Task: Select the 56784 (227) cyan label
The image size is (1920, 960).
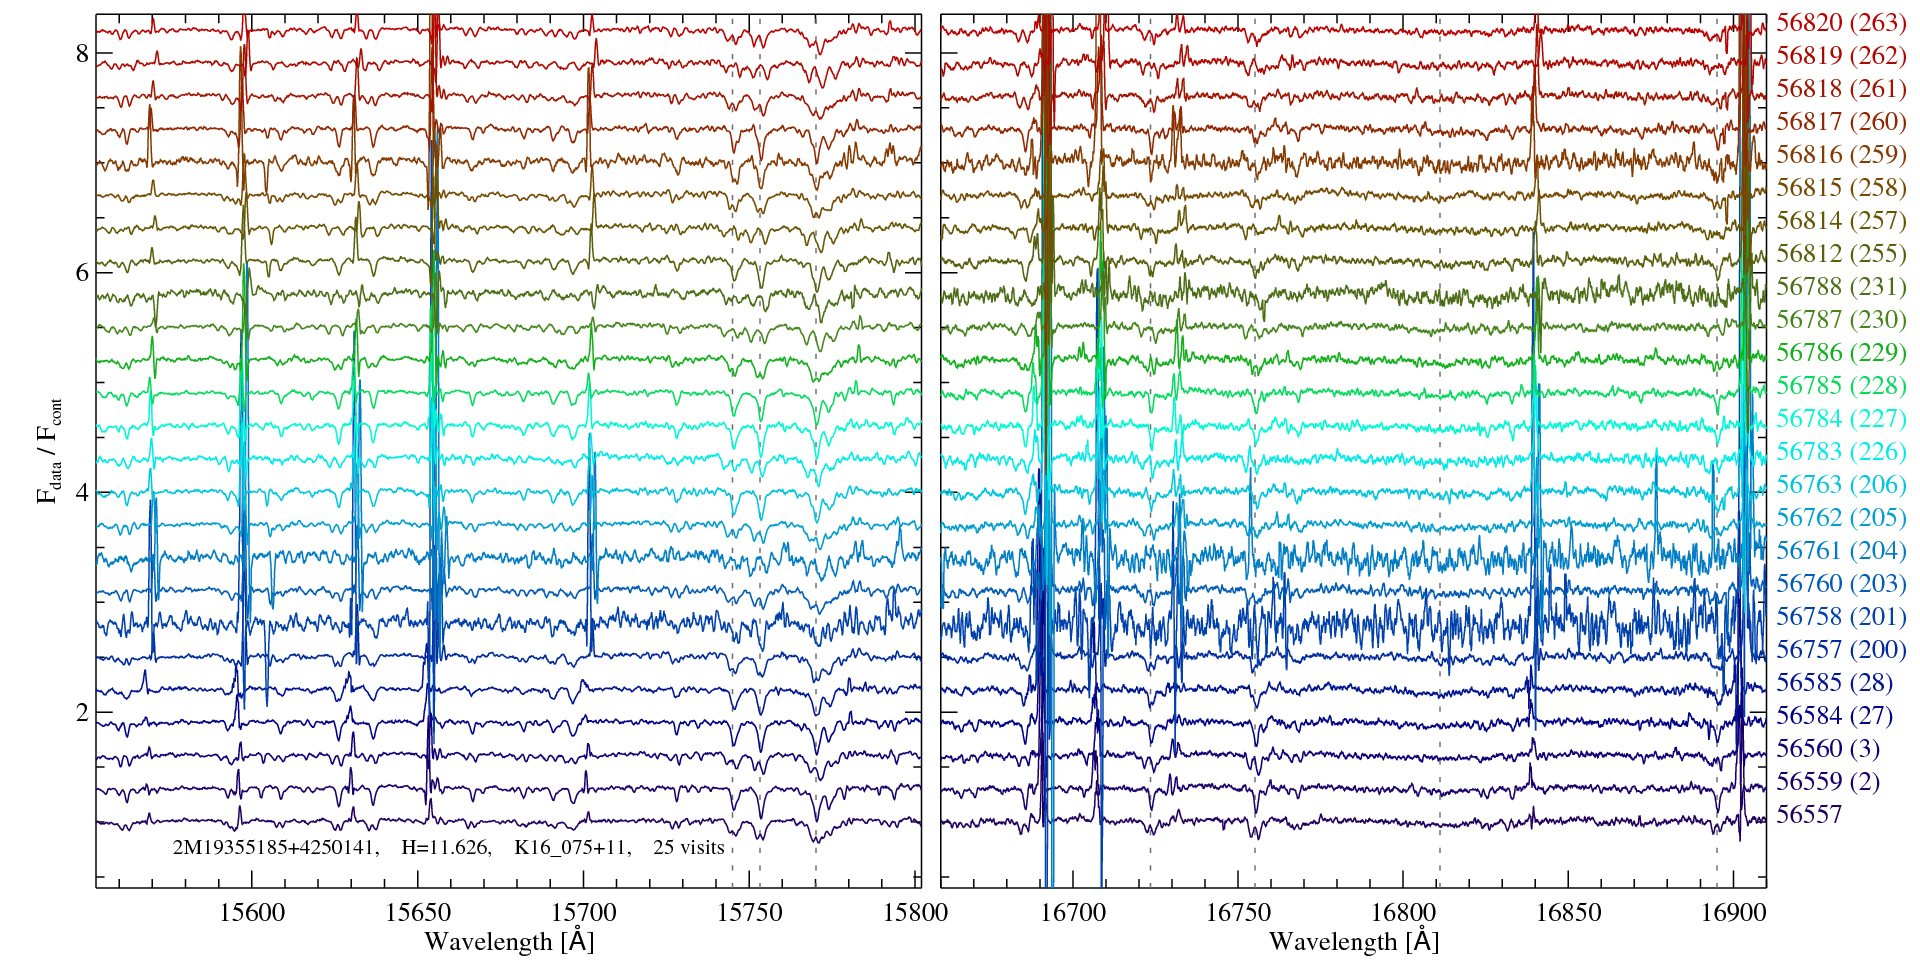Action: [1840, 419]
